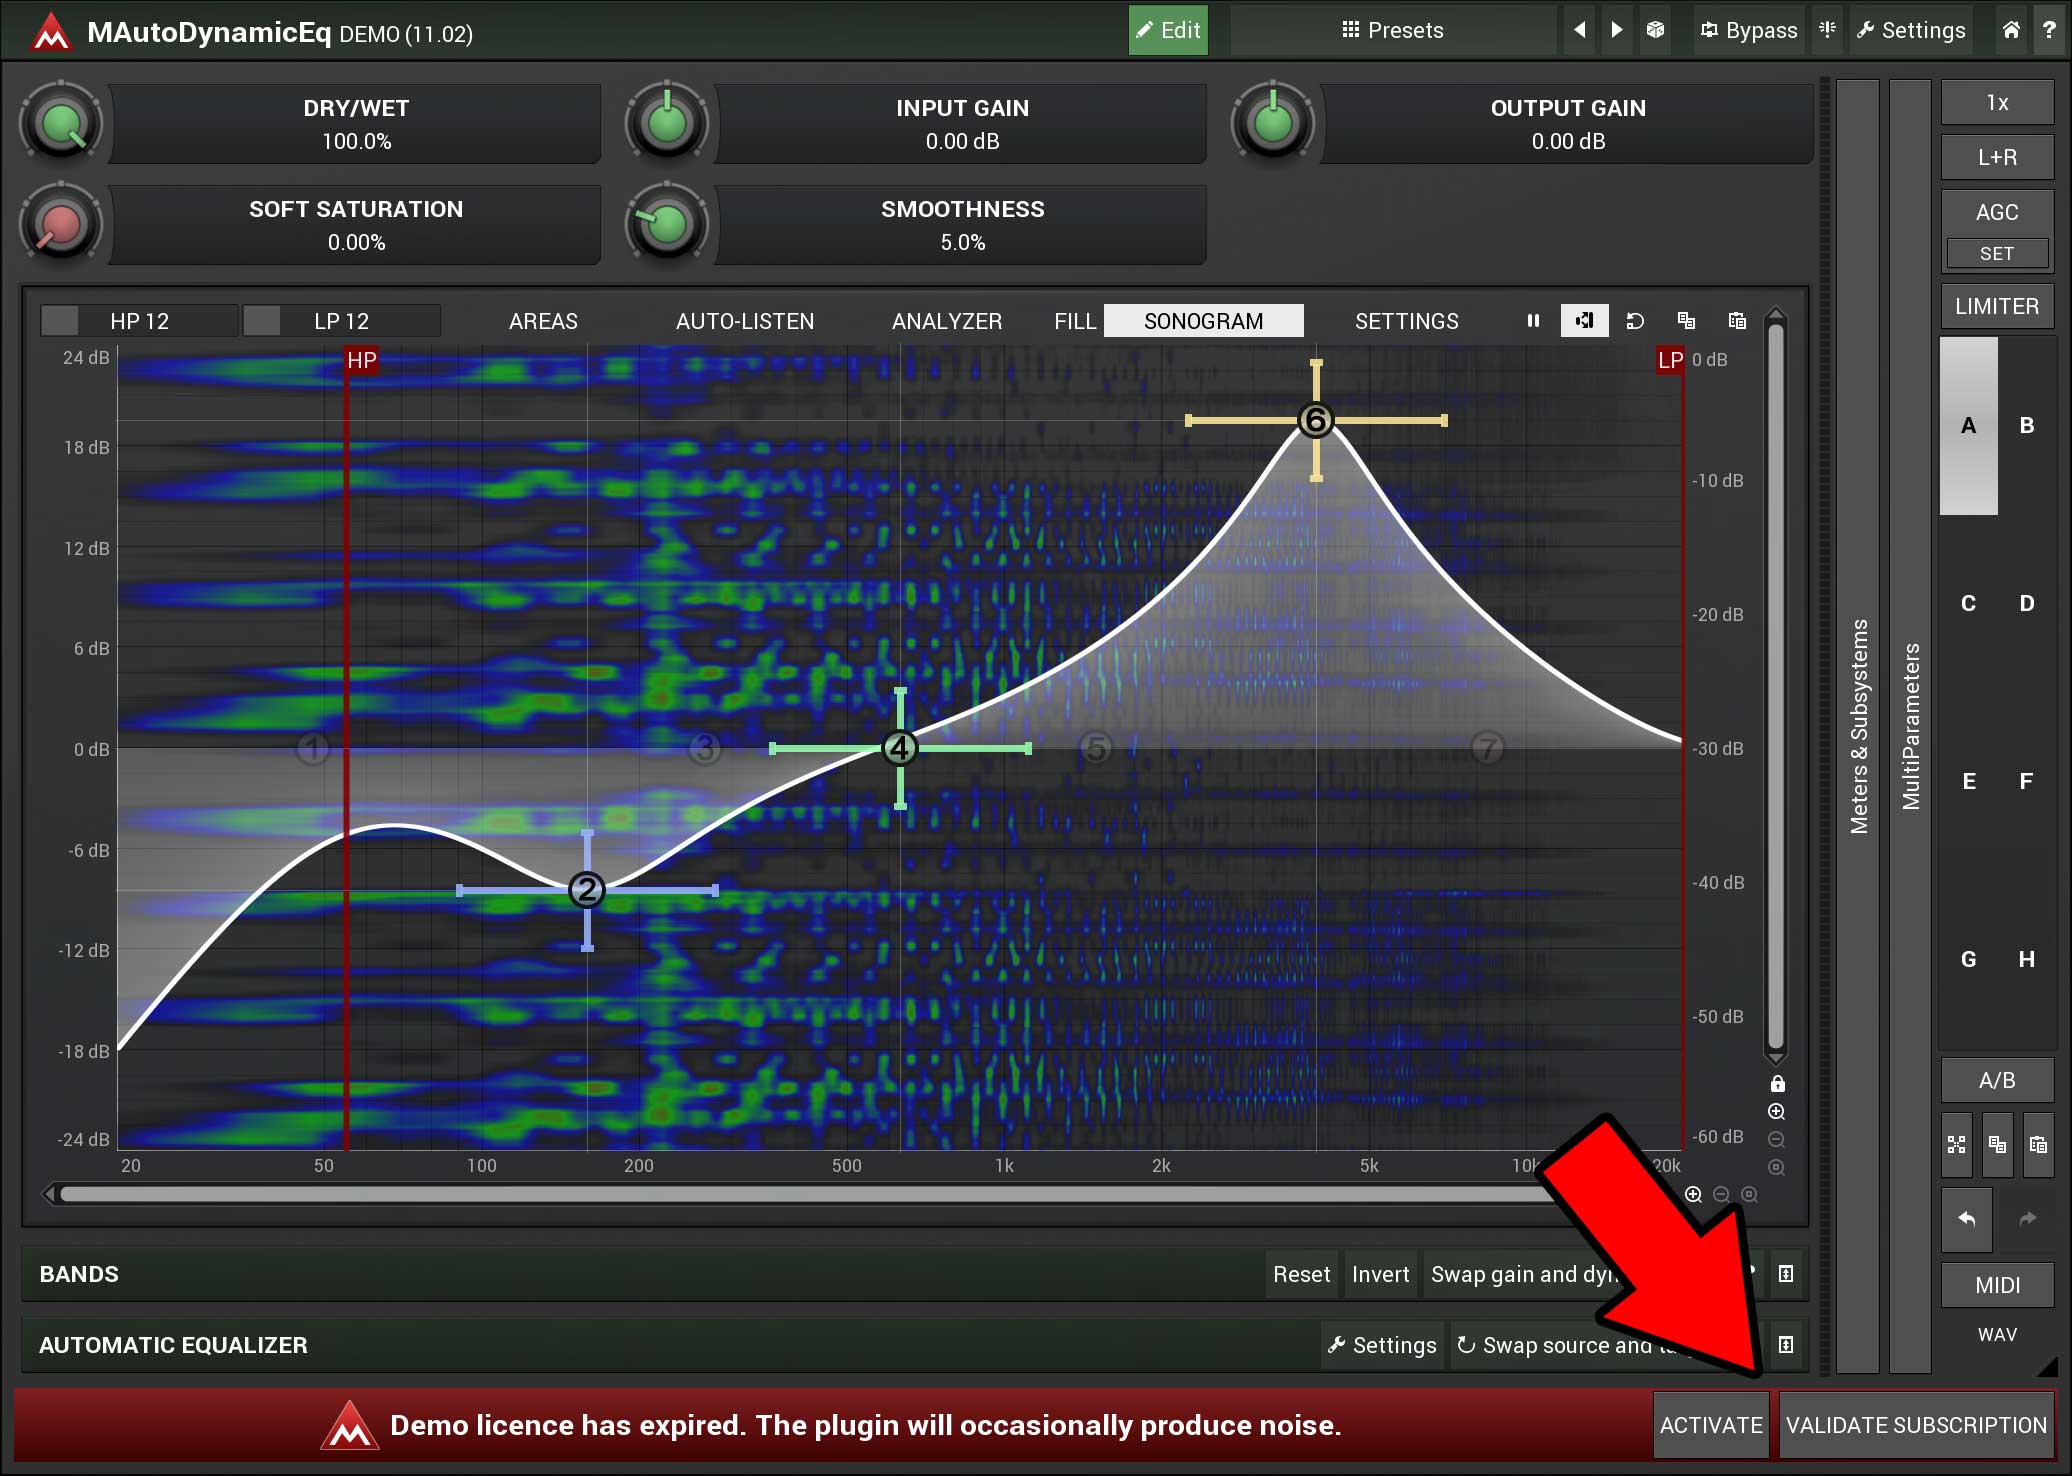Toggle the Bypass button

click(1748, 30)
